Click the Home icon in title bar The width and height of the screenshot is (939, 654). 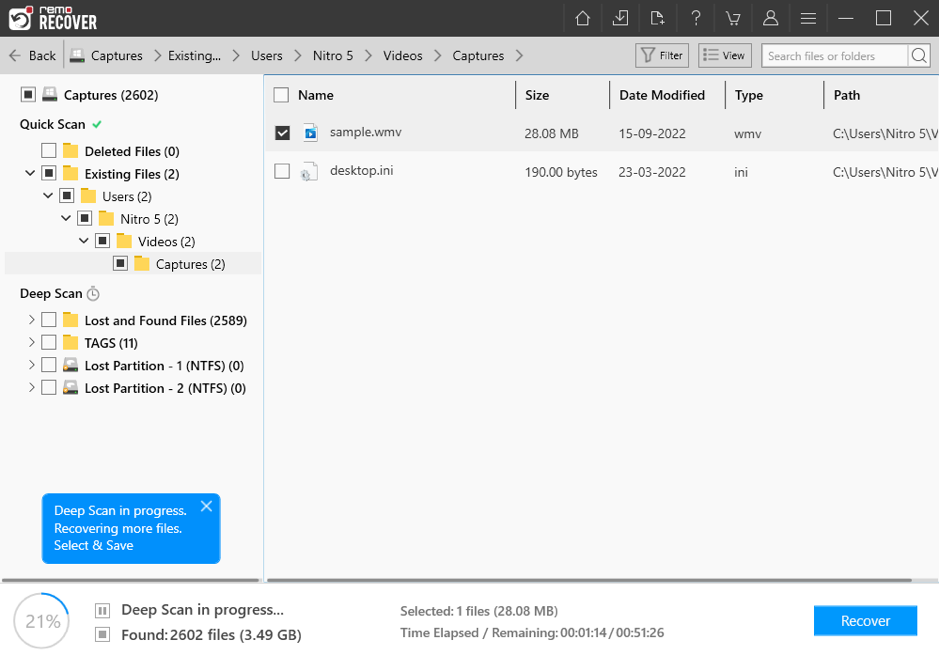(x=583, y=18)
